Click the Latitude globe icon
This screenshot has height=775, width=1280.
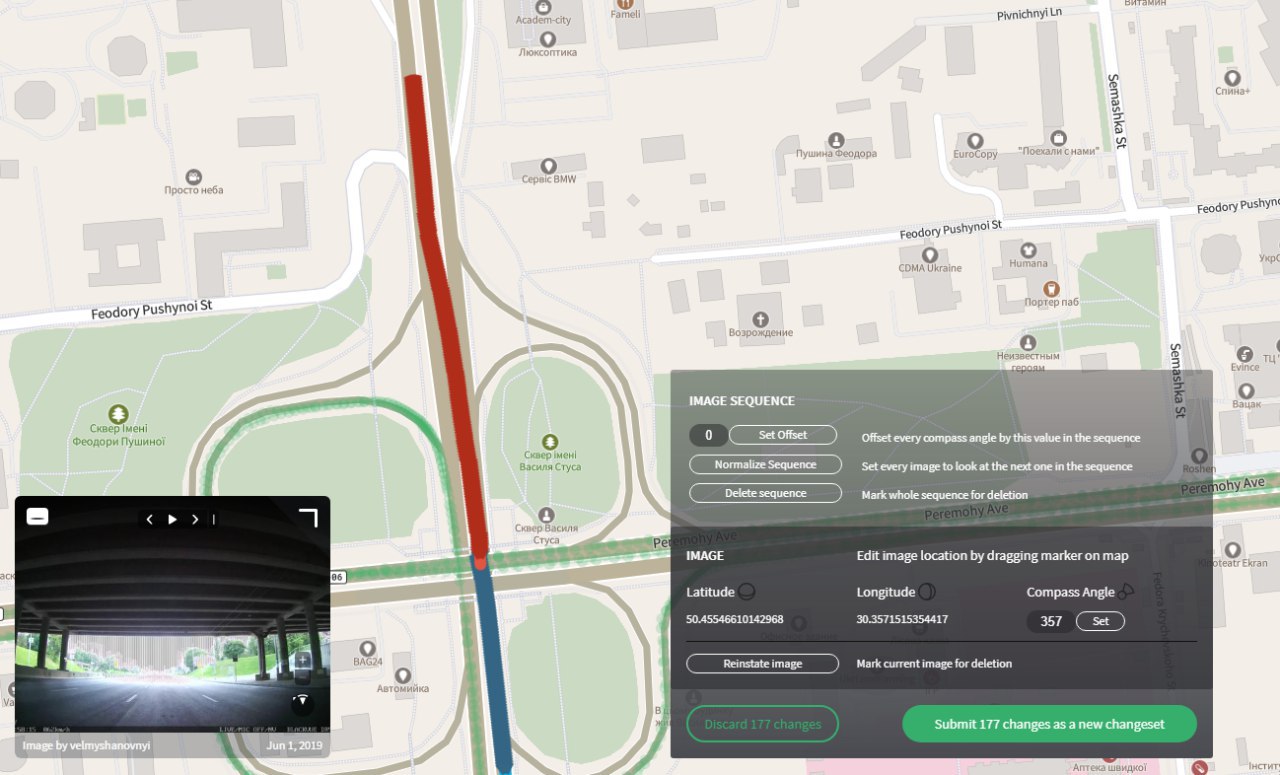point(746,591)
